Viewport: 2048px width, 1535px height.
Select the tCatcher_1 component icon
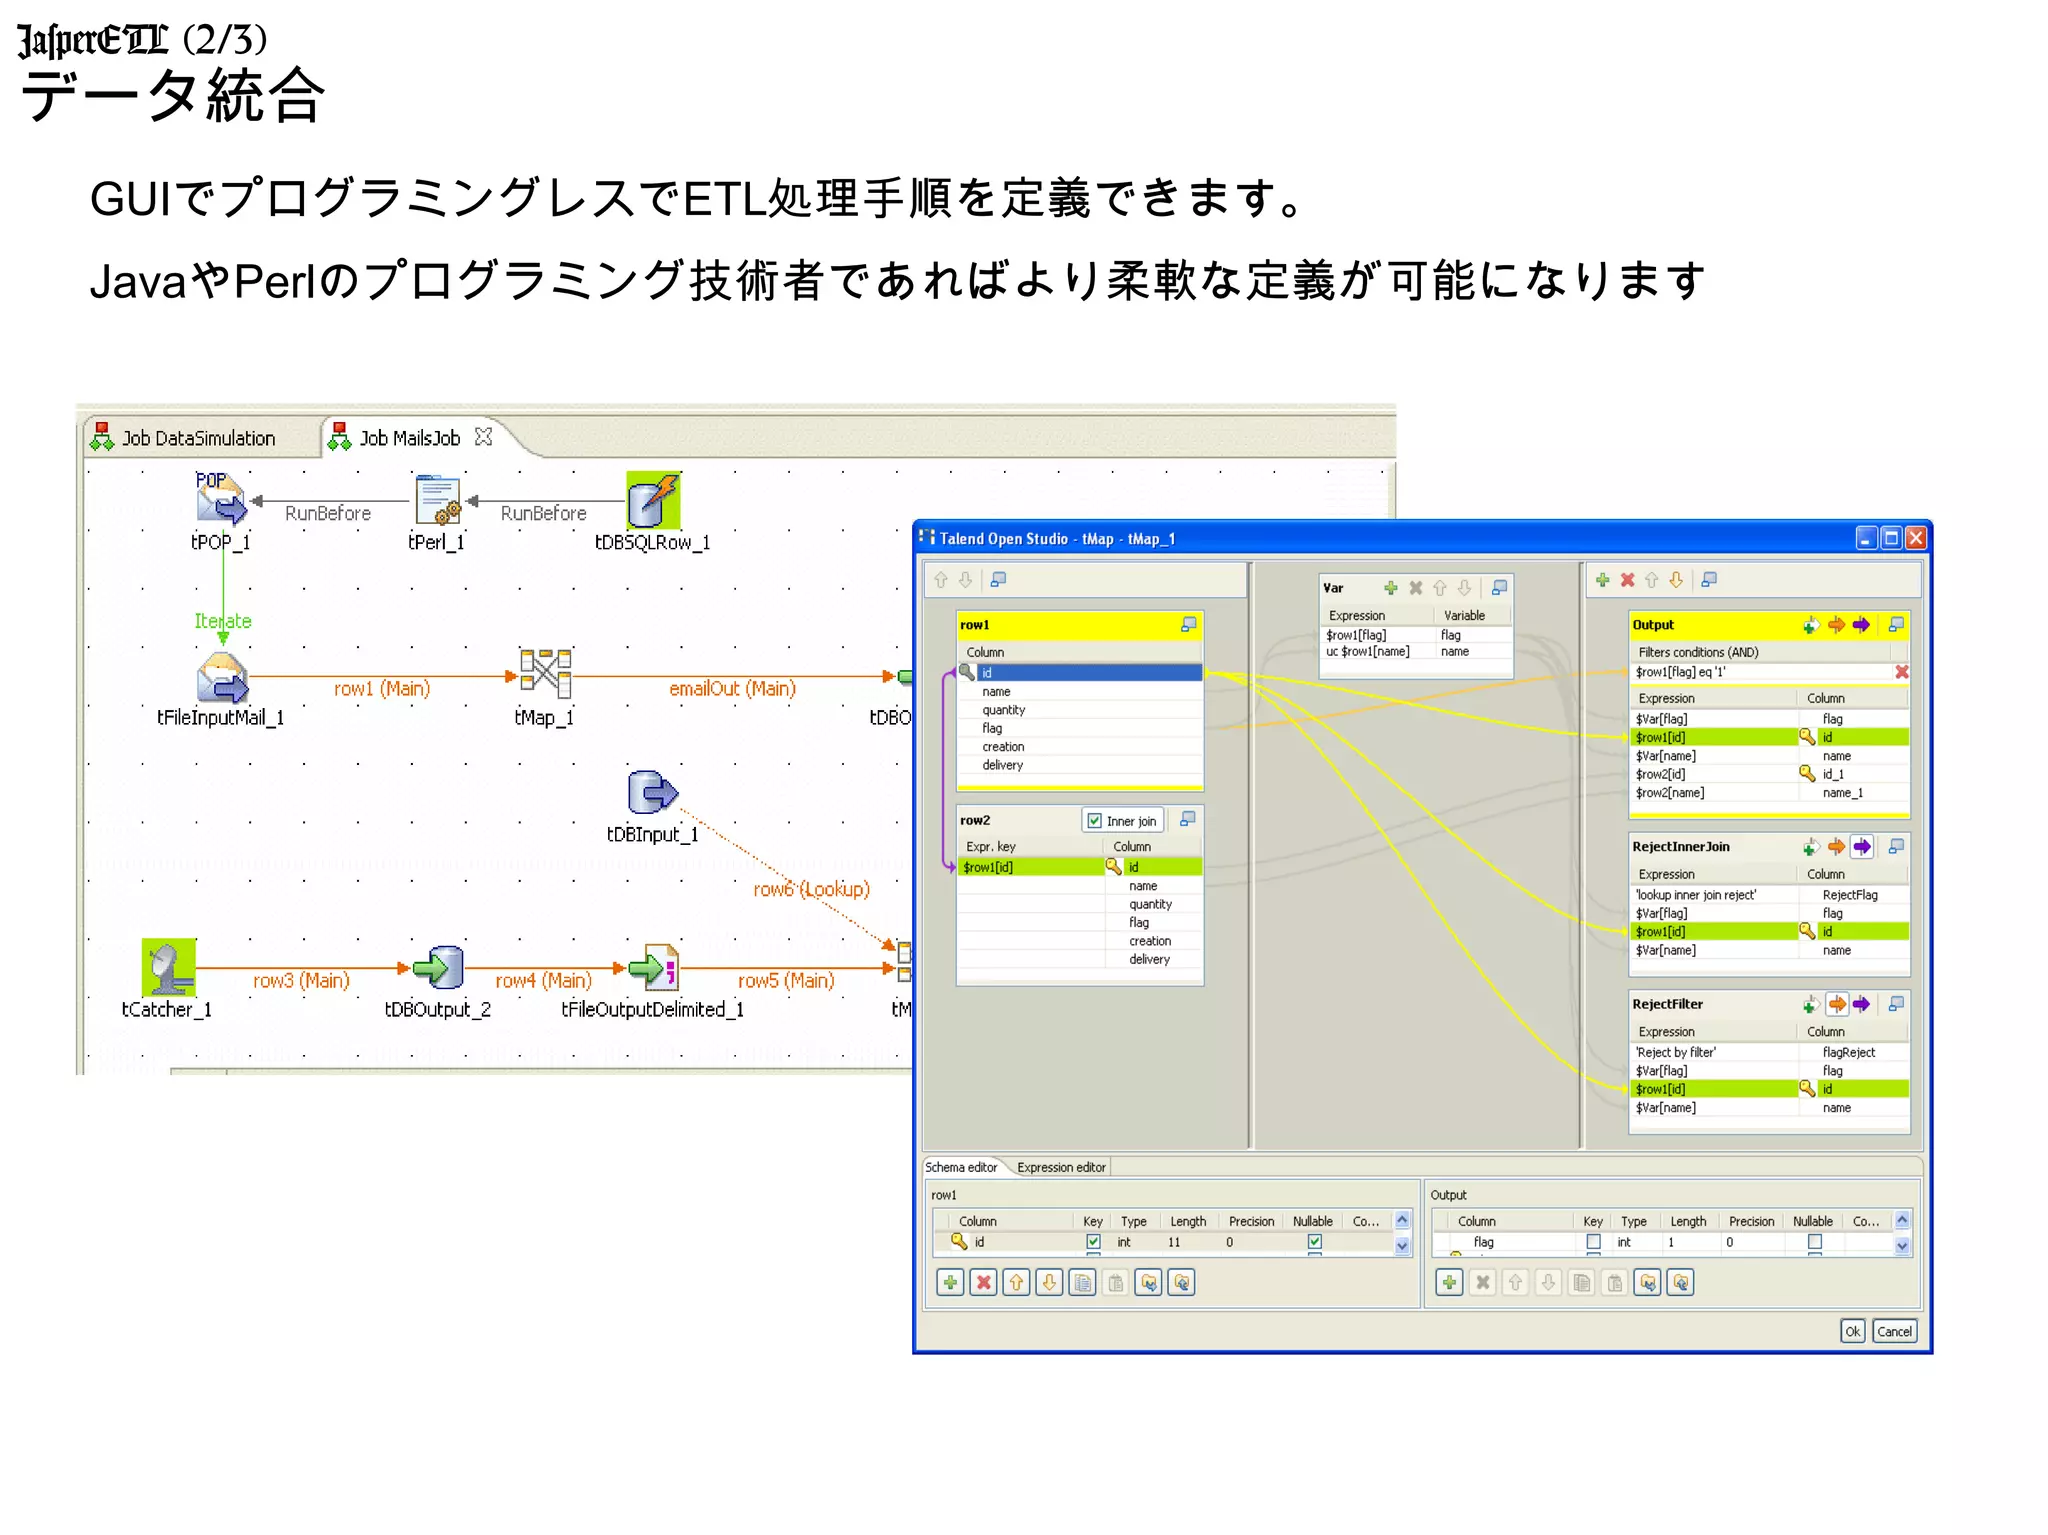(x=168, y=967)
